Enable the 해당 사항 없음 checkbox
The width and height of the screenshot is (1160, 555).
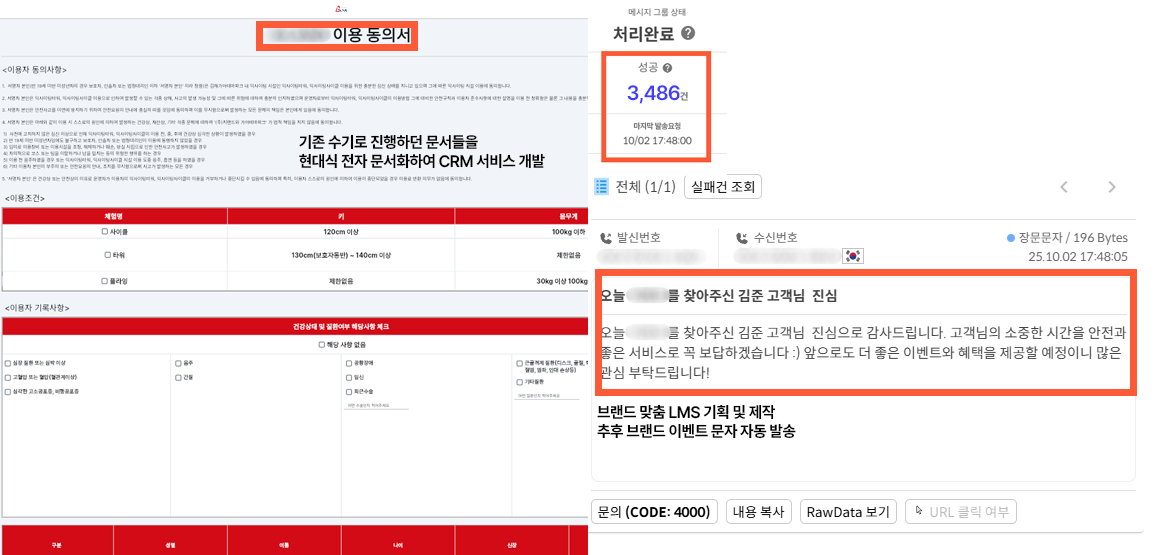coord(320,343)
